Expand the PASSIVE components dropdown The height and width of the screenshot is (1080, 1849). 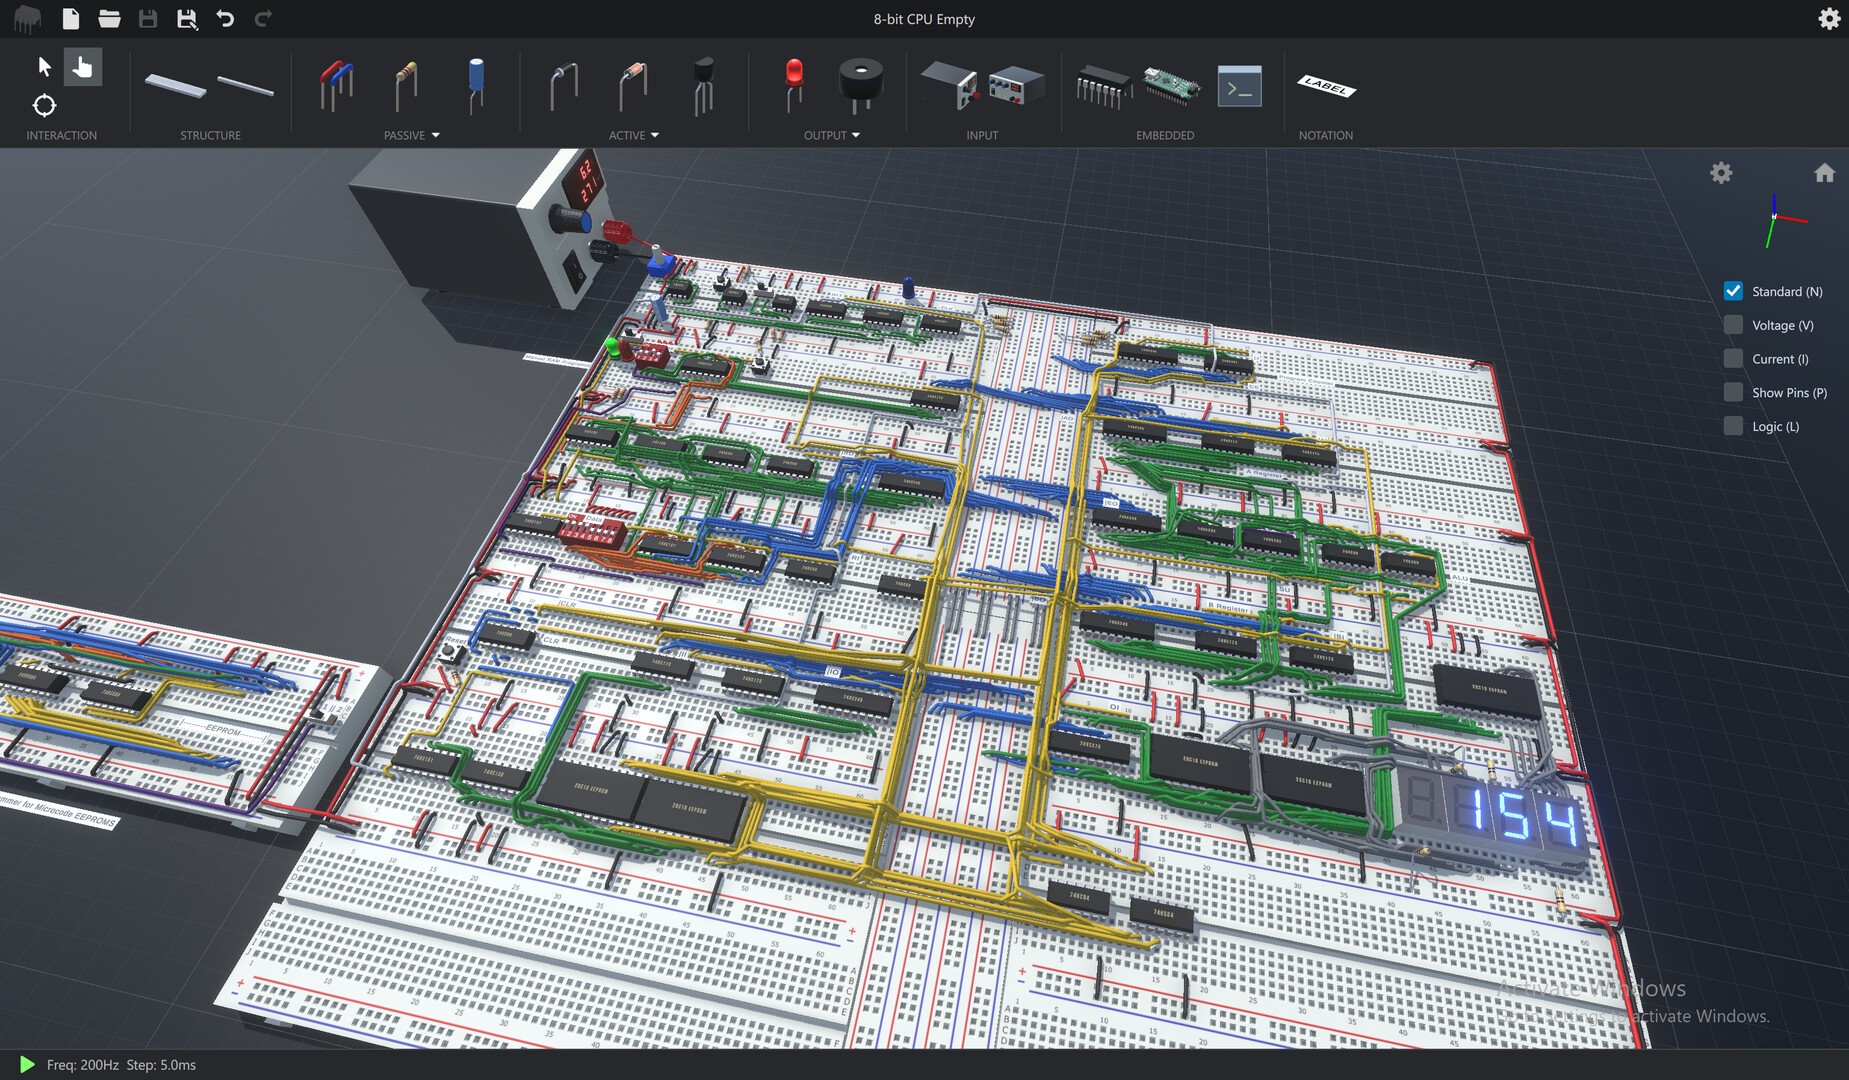point(438,135)
